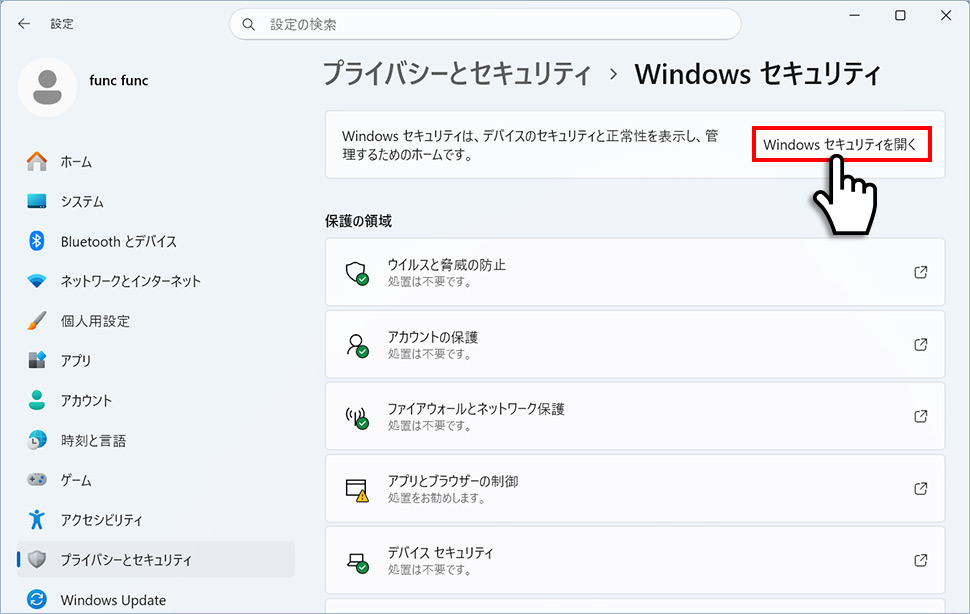
Task: Open システム settings category
Action: pyautogui.click(x=156, y=201)
